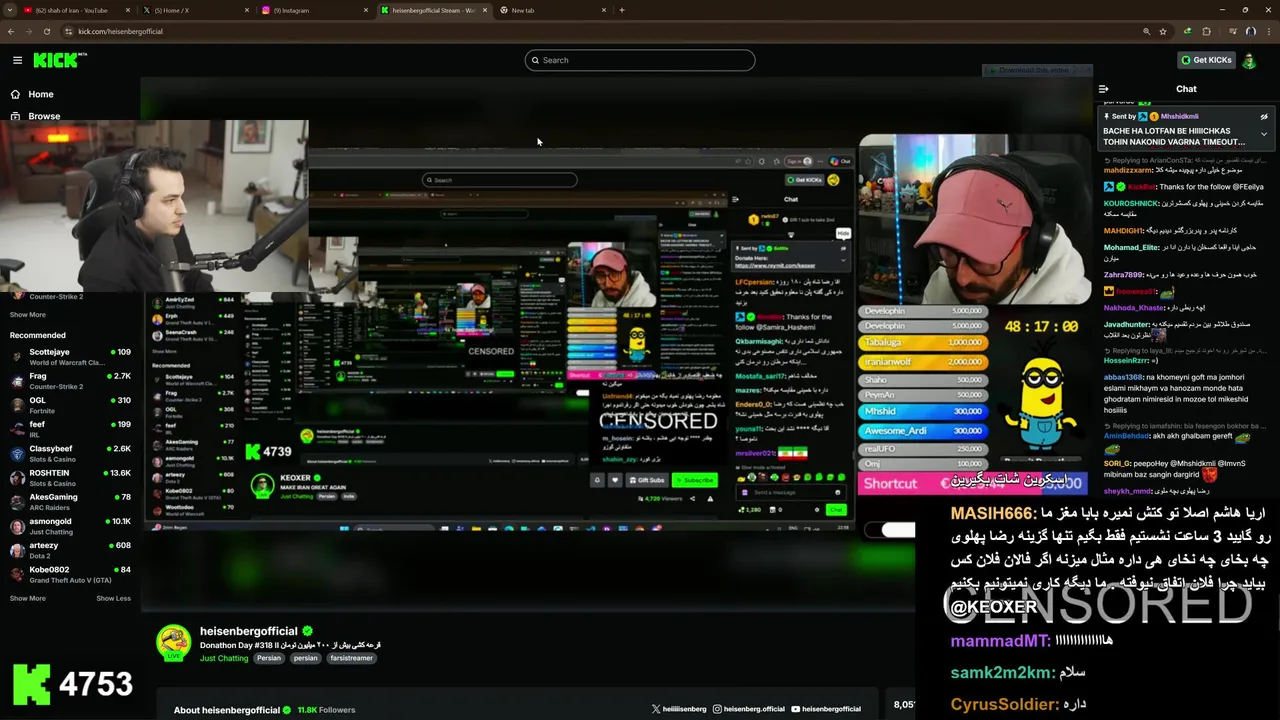
Task: Open the Kick hamburger sidebar menu
Action: (x=17, y=60)
